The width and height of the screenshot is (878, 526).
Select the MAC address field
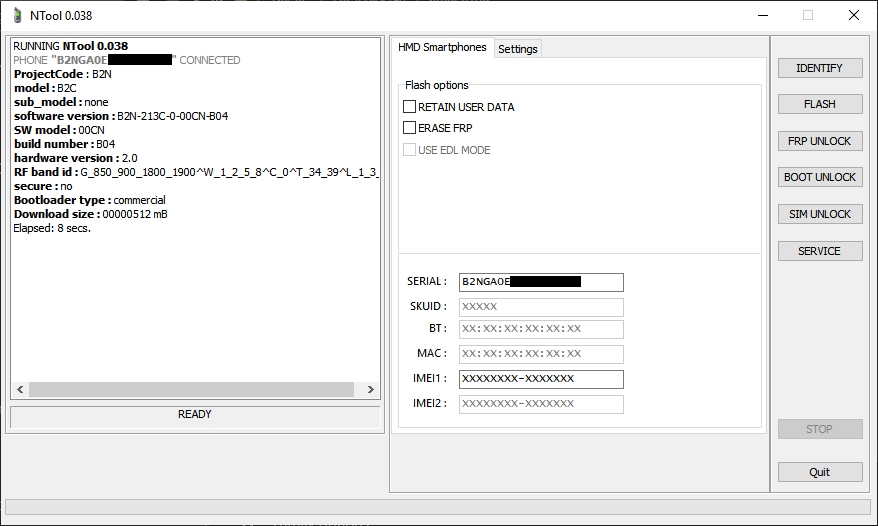point(541,354)
